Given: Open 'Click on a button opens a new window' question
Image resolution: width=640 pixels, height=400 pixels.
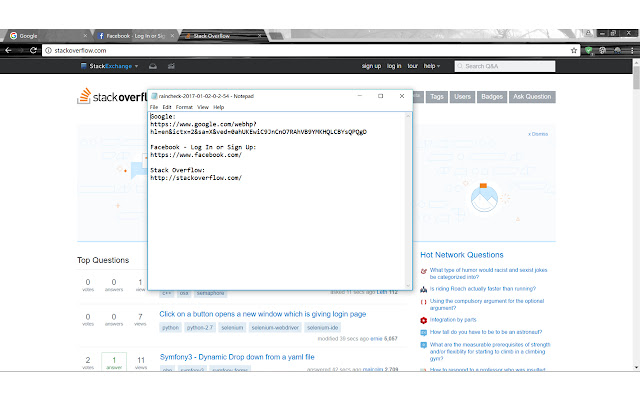Looking at the screenshot, I should 263,314.
